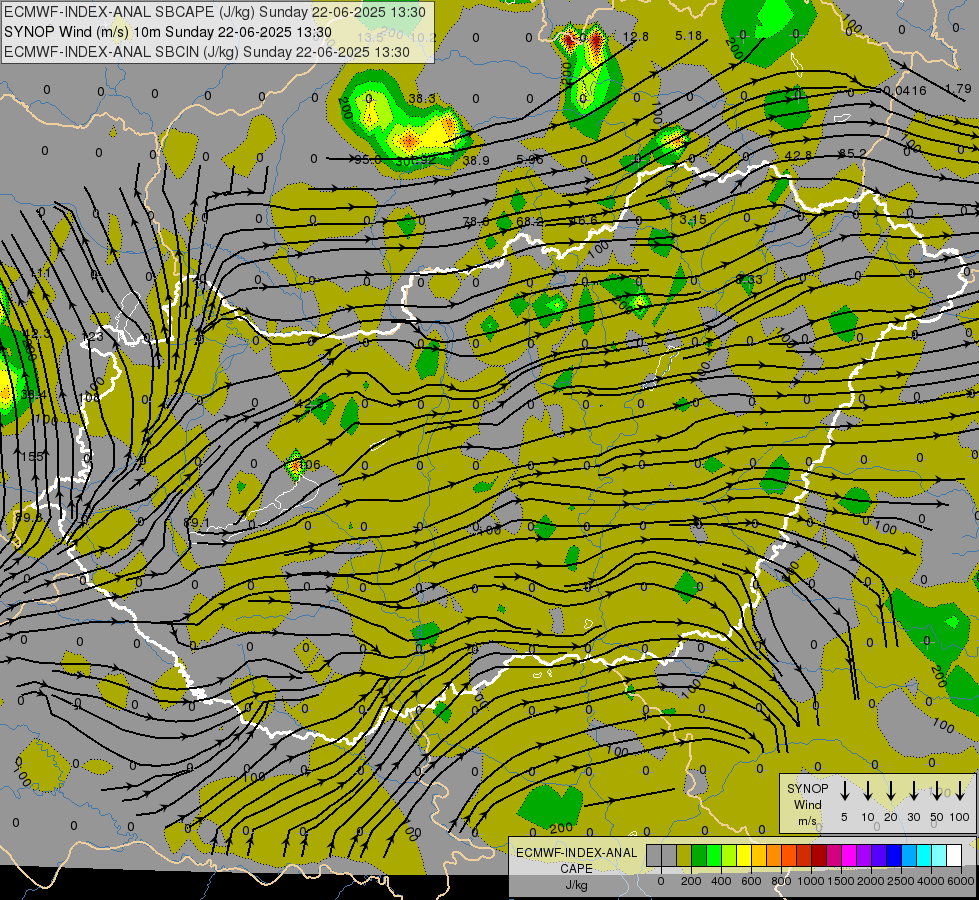Viewport: 979px width, 900px height.
Task: Click the '1.79' value on the map
Action: click(x=958, y=89)
